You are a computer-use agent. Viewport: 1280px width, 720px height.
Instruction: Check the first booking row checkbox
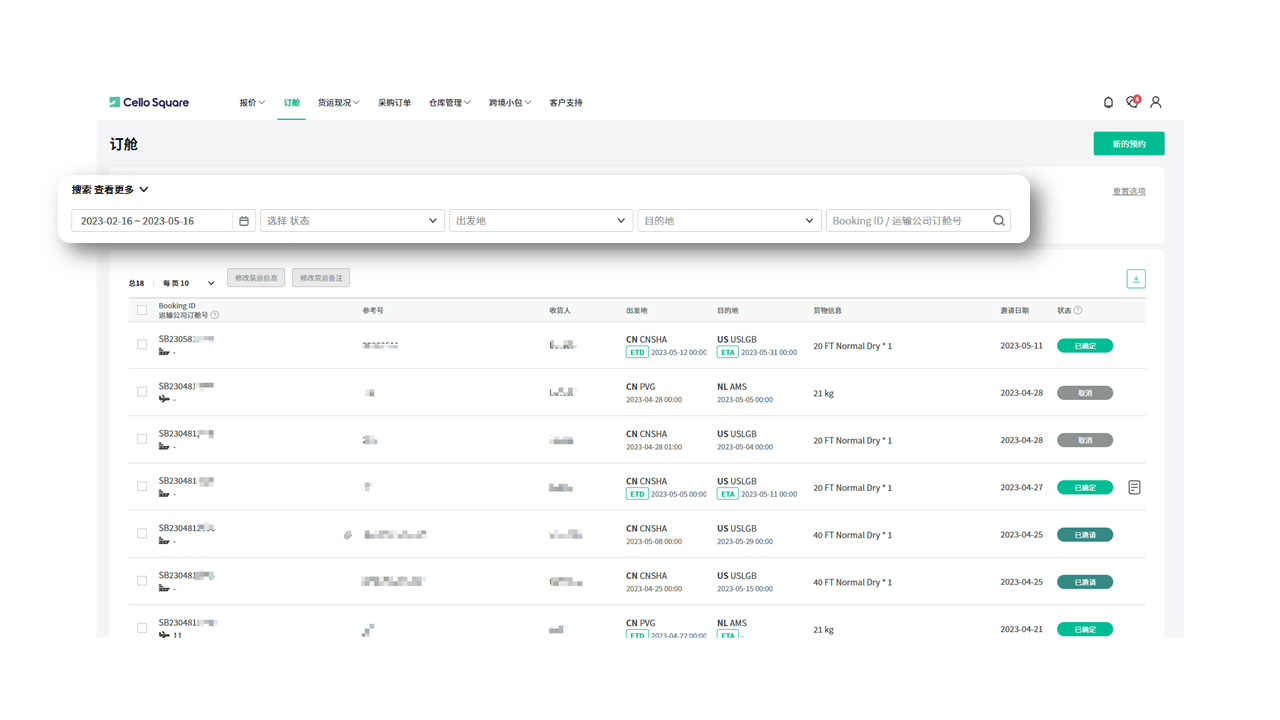[142, 345]
